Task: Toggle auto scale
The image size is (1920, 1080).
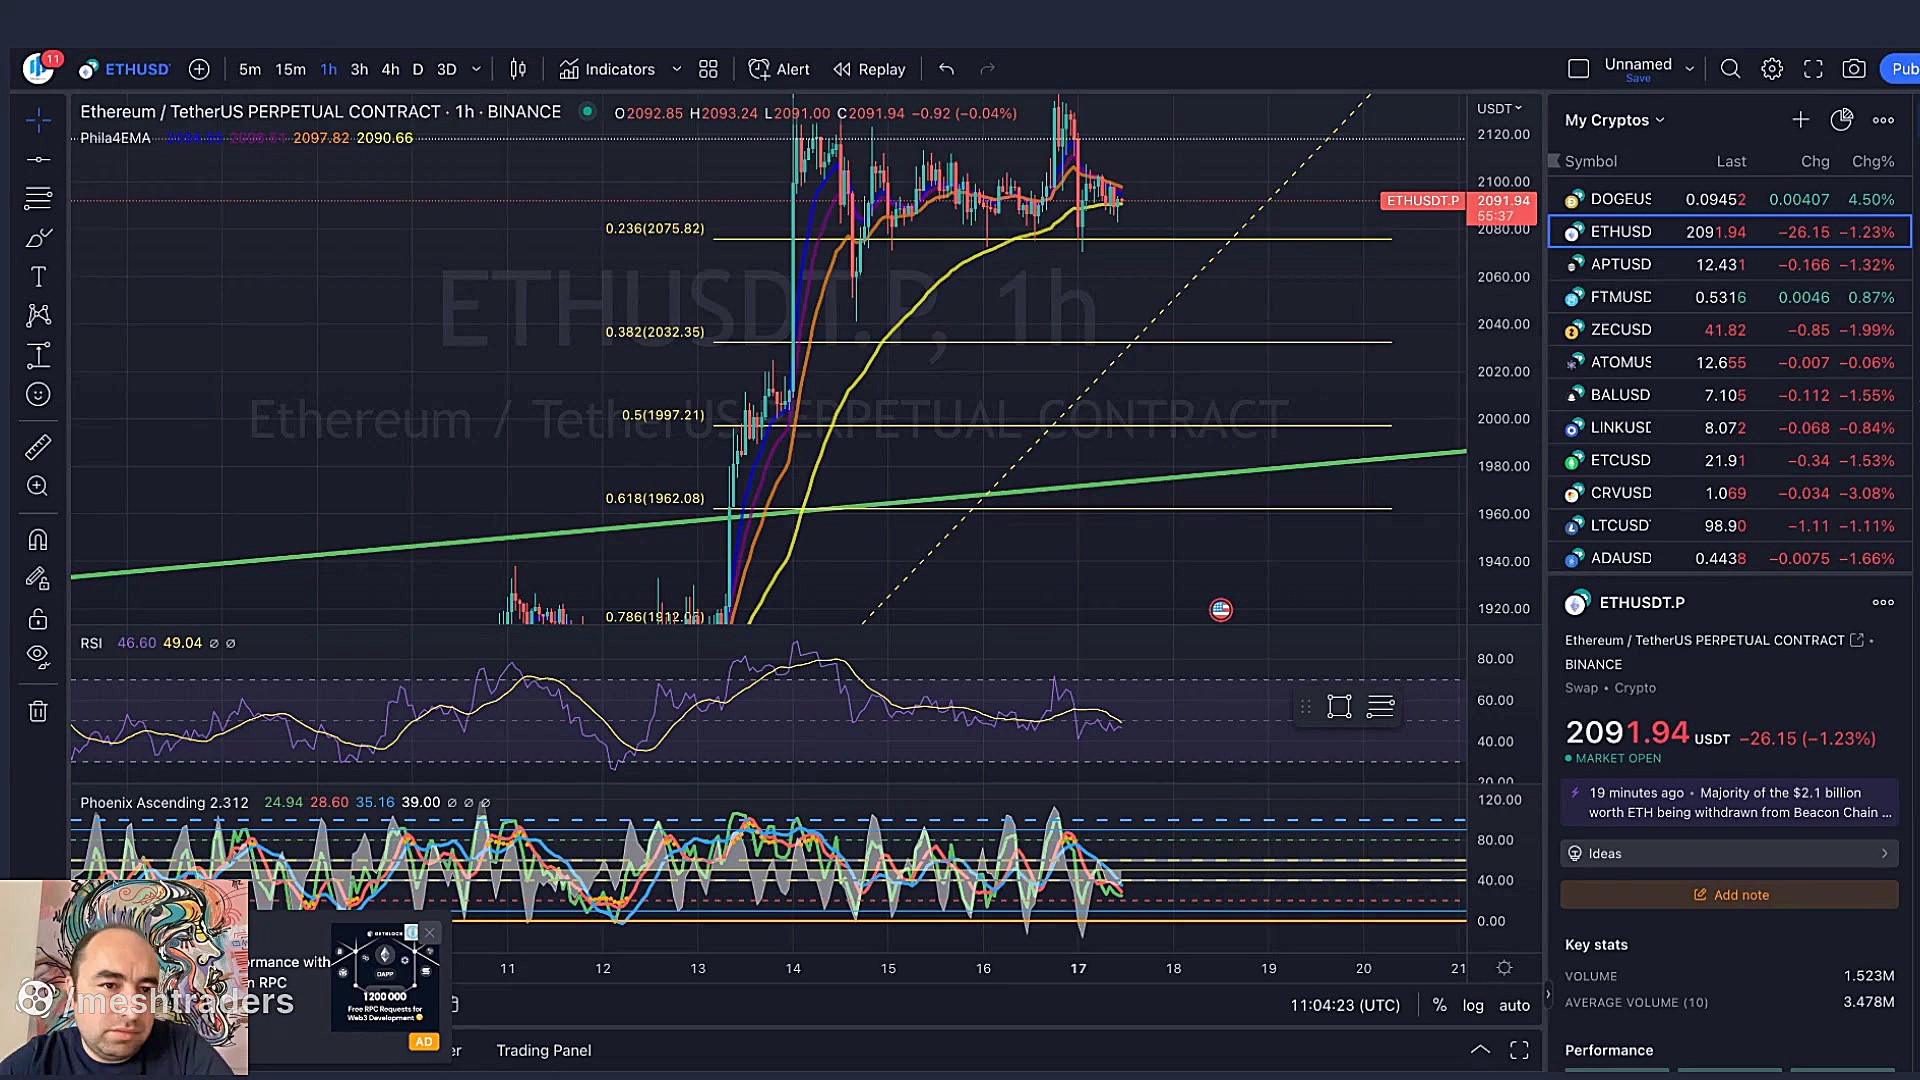Action: (x=1514, y=1005)
